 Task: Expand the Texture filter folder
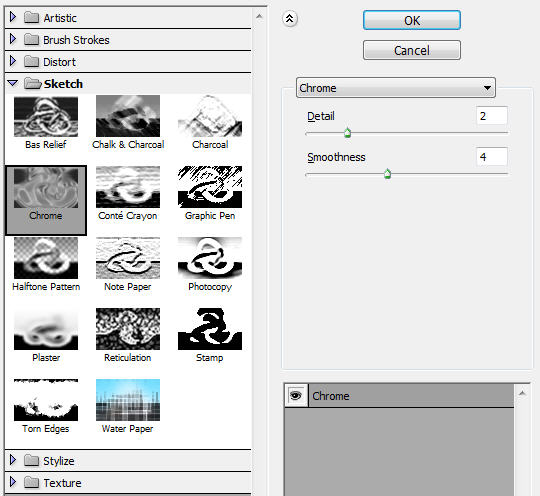13,482
